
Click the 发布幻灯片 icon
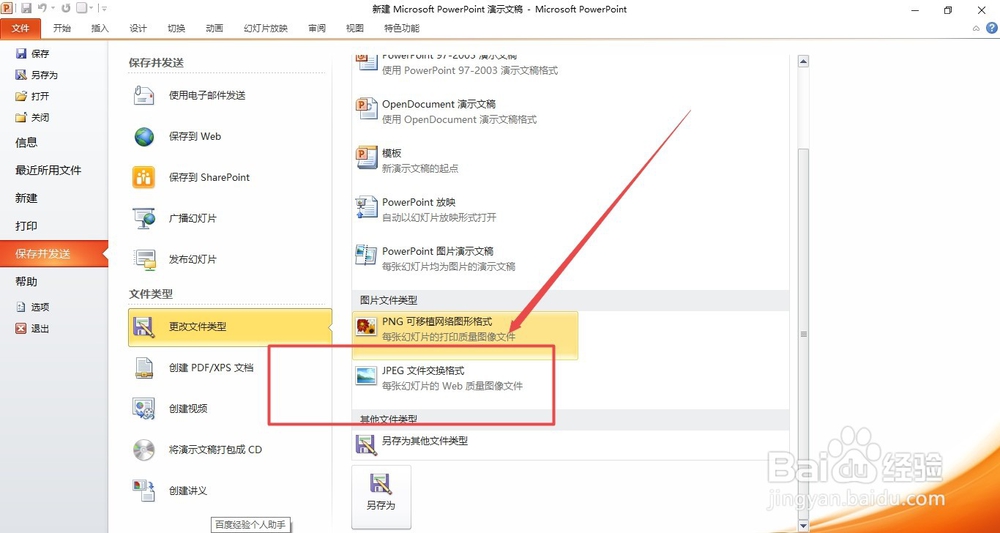click(144, 259)
